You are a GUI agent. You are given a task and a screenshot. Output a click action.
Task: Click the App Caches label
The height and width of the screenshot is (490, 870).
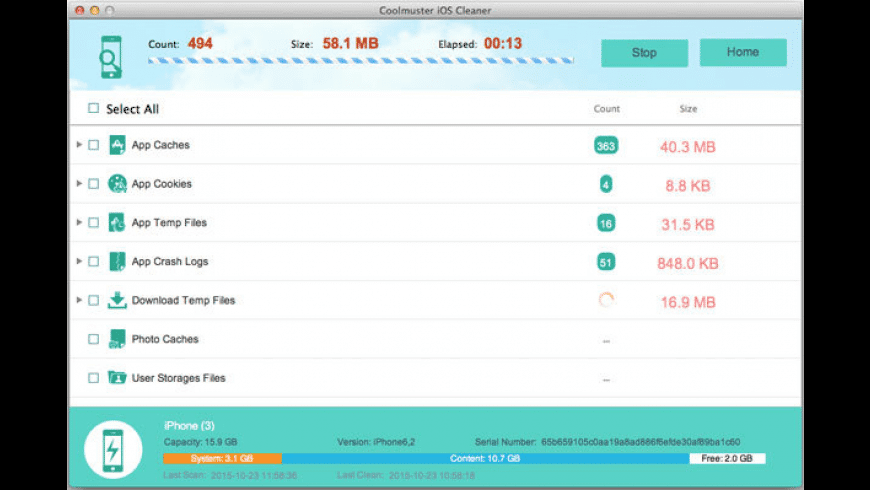coord(160,145)
